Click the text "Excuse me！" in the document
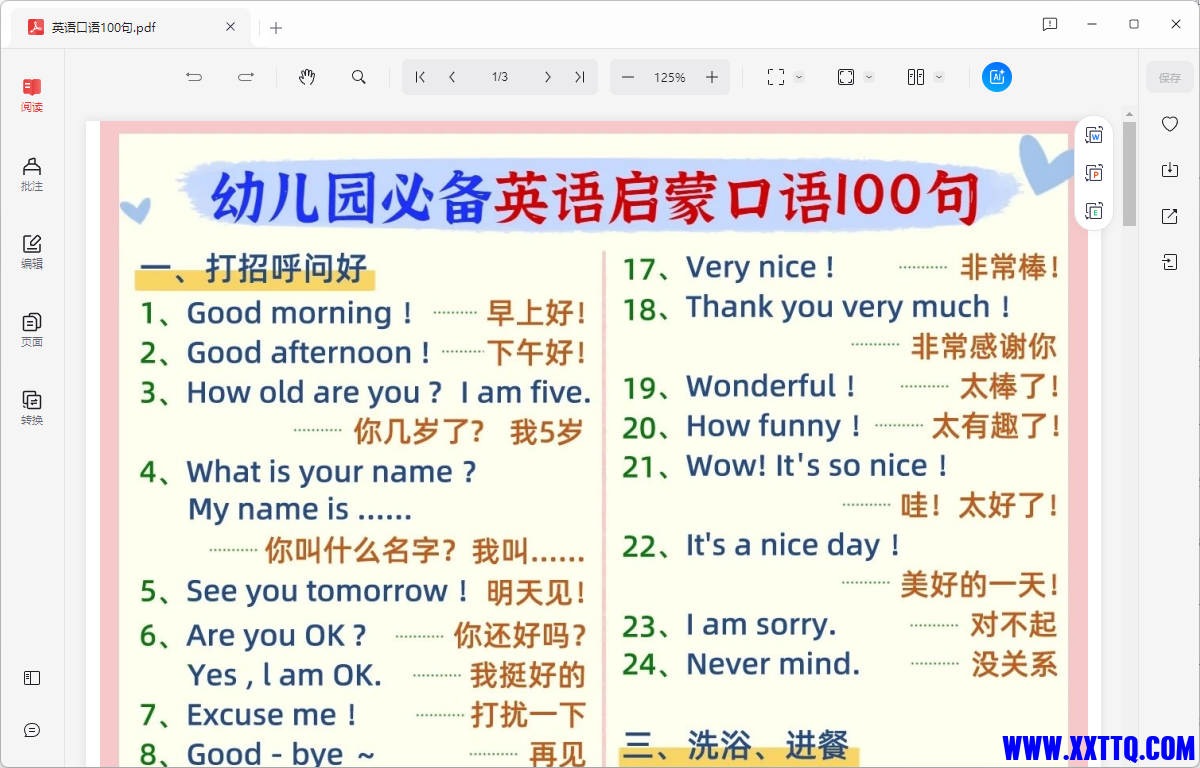Viewport: 1200px width, 768px height. [272, 715]
